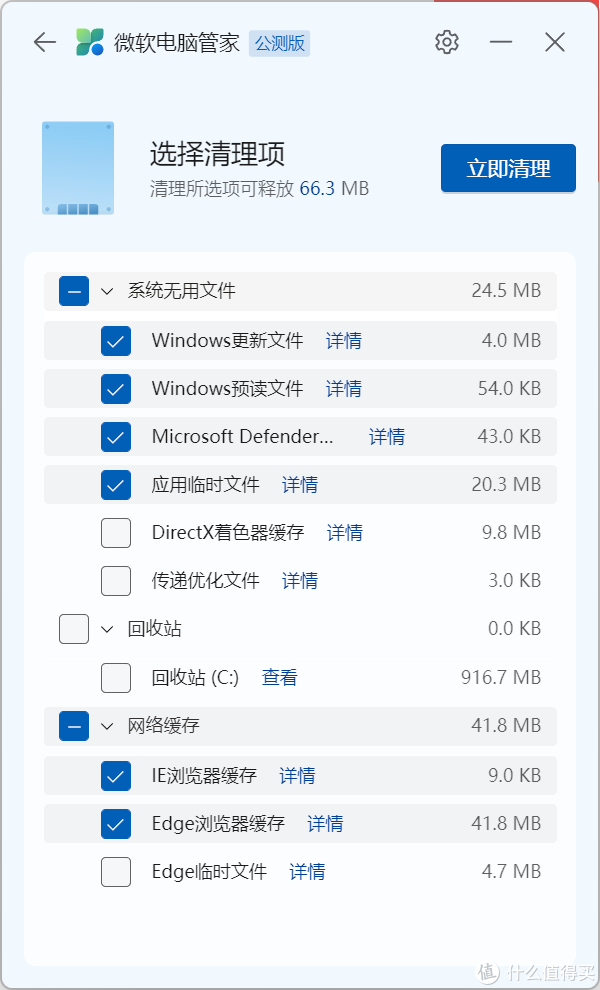The image size is (600, 990).
Task: Click the Microsoft PC Manager logo icon
Action: (90, 42)
